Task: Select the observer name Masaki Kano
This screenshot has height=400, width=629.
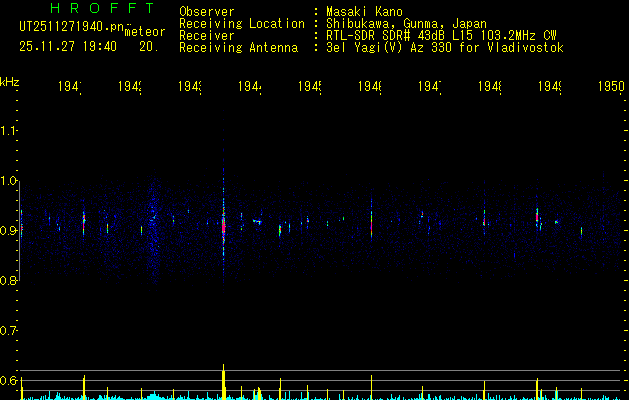Action: click(x=364, y=12)
